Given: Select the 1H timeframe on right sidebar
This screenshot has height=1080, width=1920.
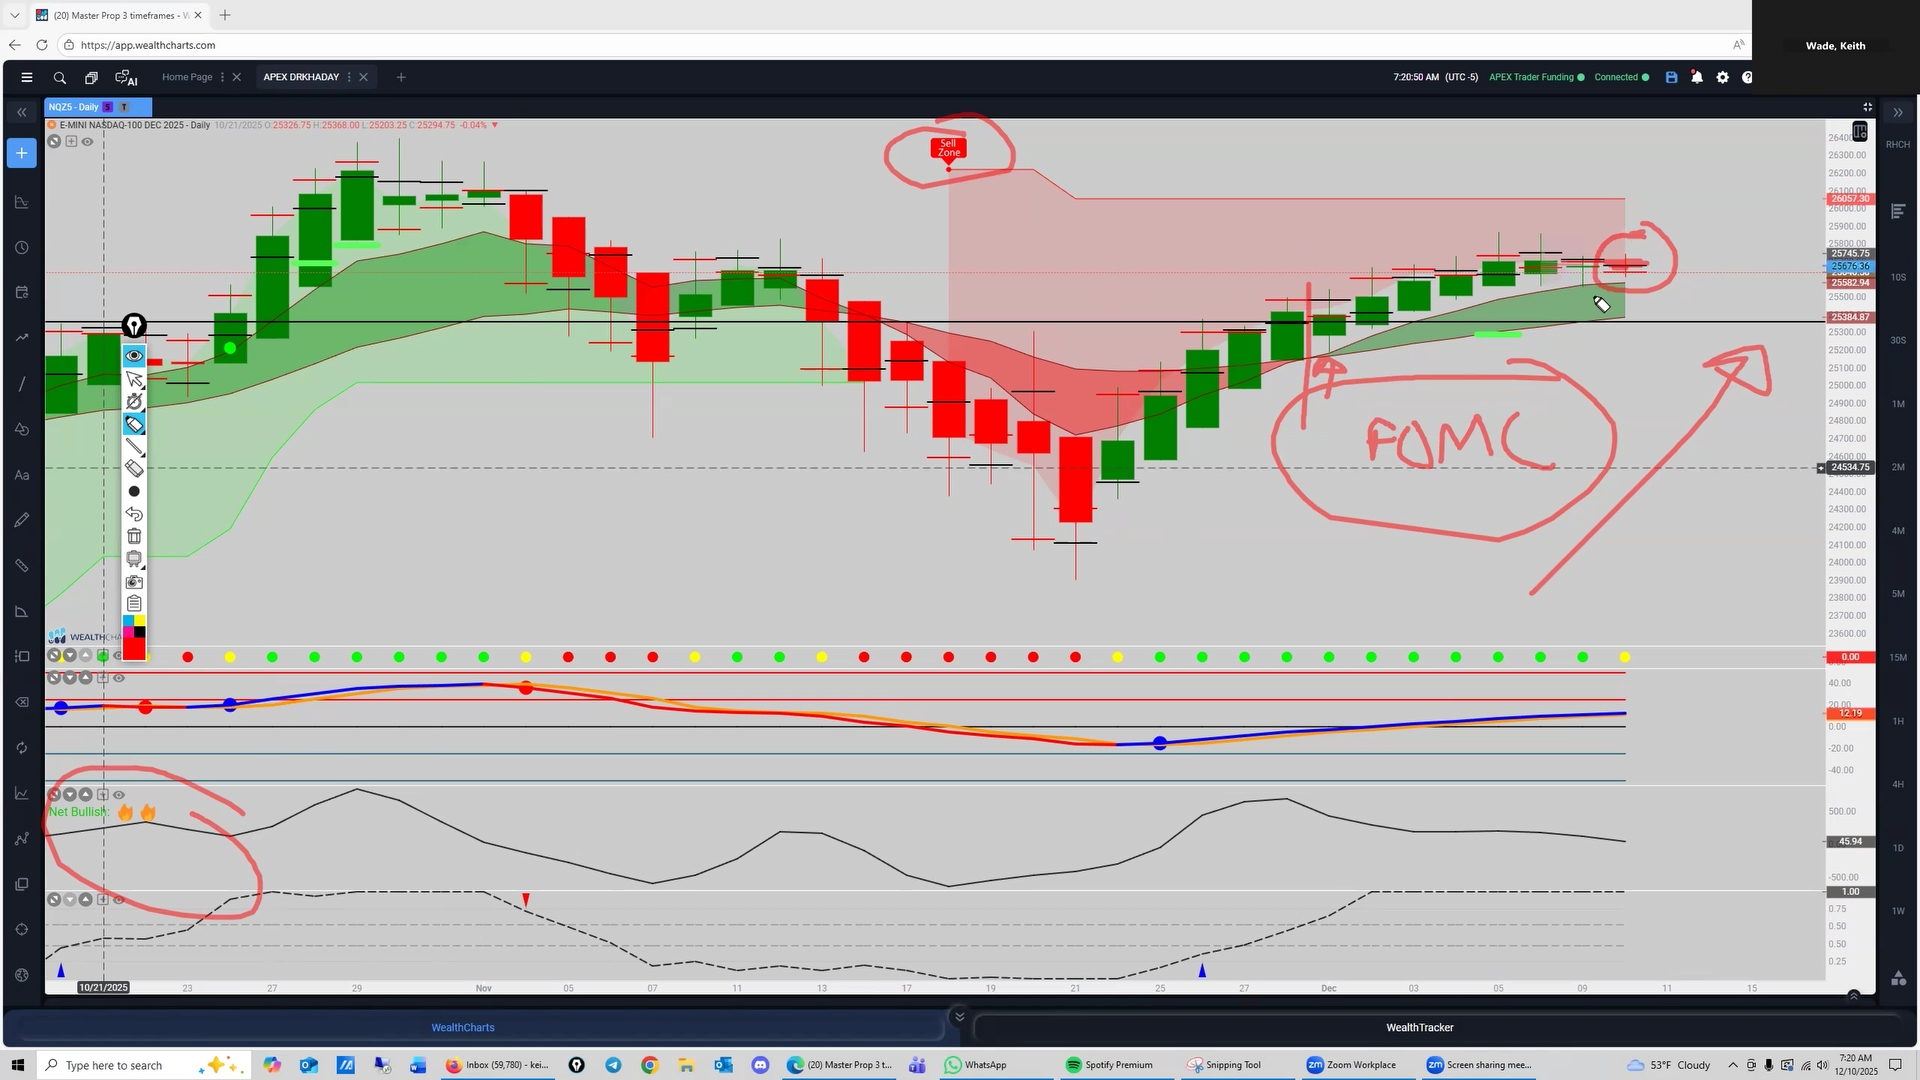Looking at the screenshot, I should 1898,721.
